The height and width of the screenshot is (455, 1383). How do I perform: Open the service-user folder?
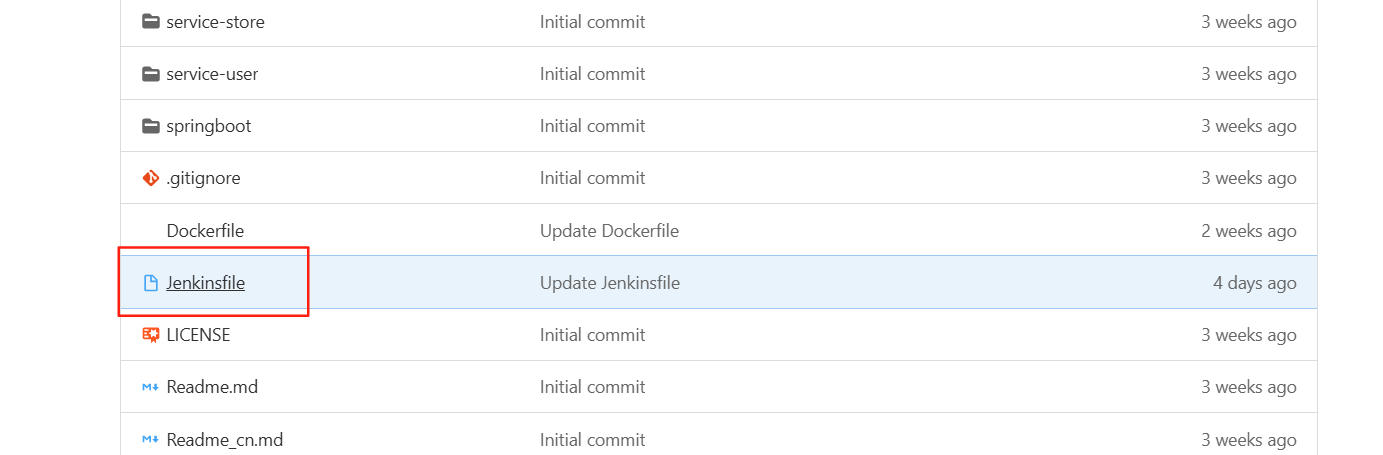pyautogui.click(x=212, y=74)
